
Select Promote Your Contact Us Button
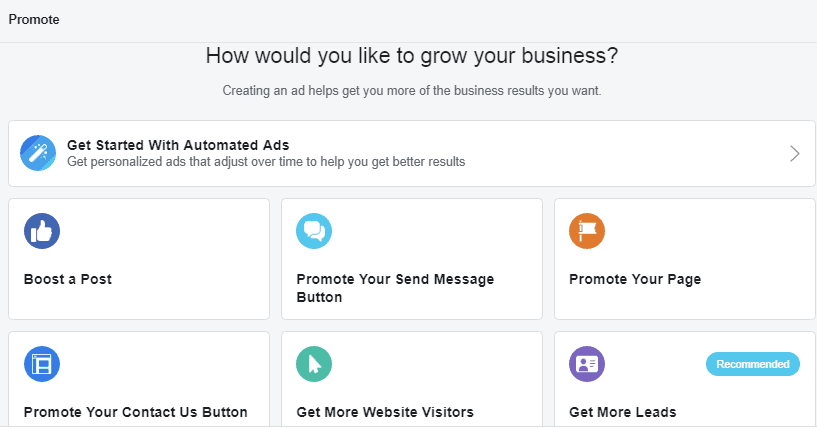[x=135, y=412]
